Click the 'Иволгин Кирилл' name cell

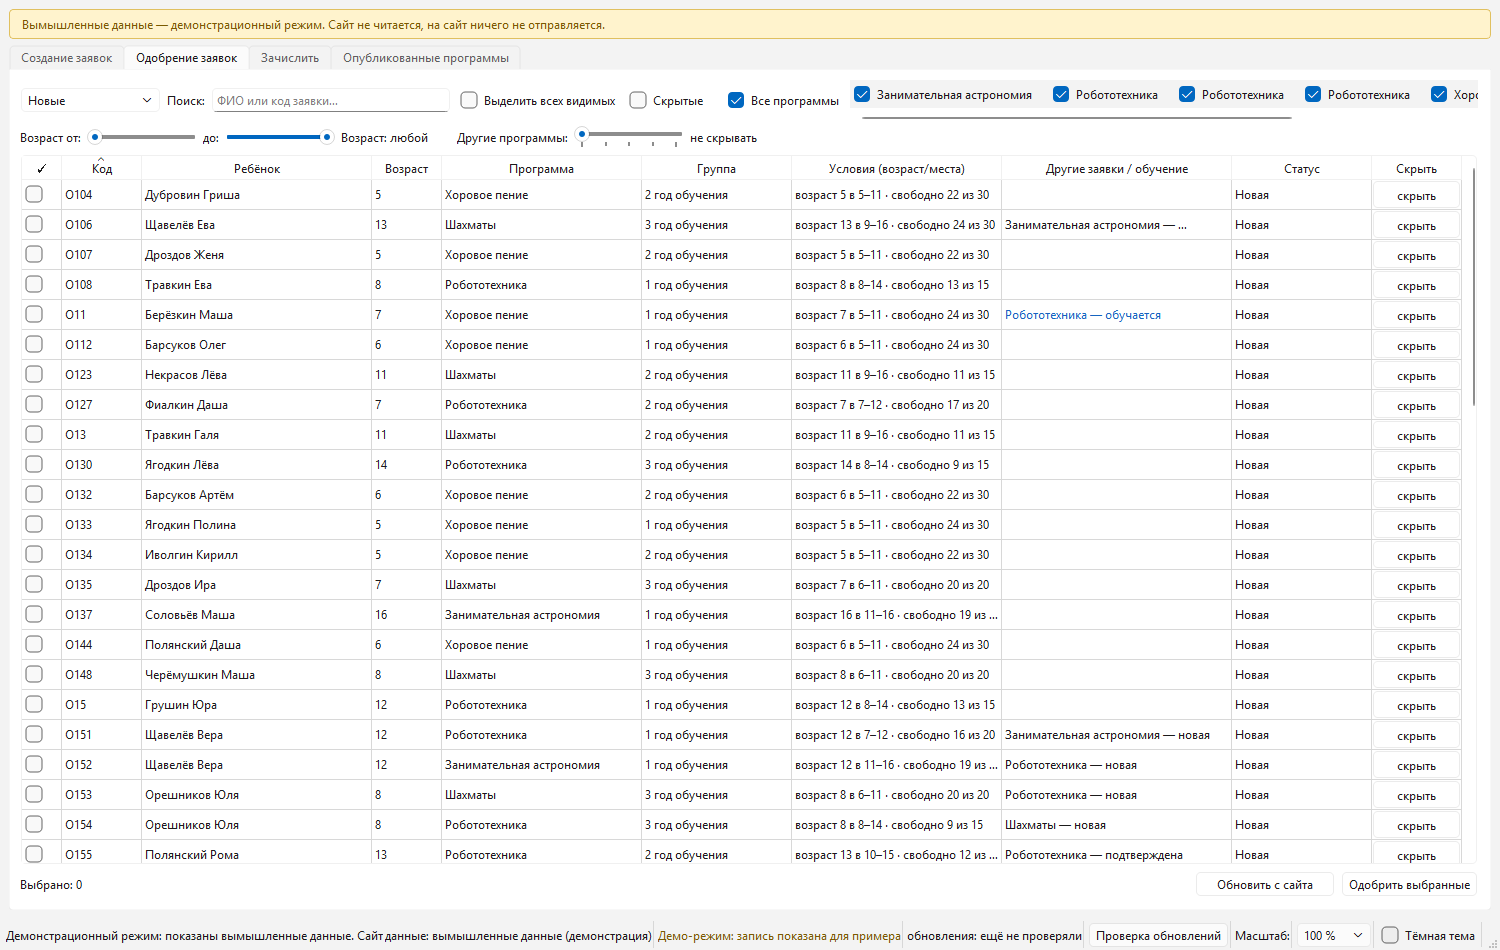pos(257,555)
